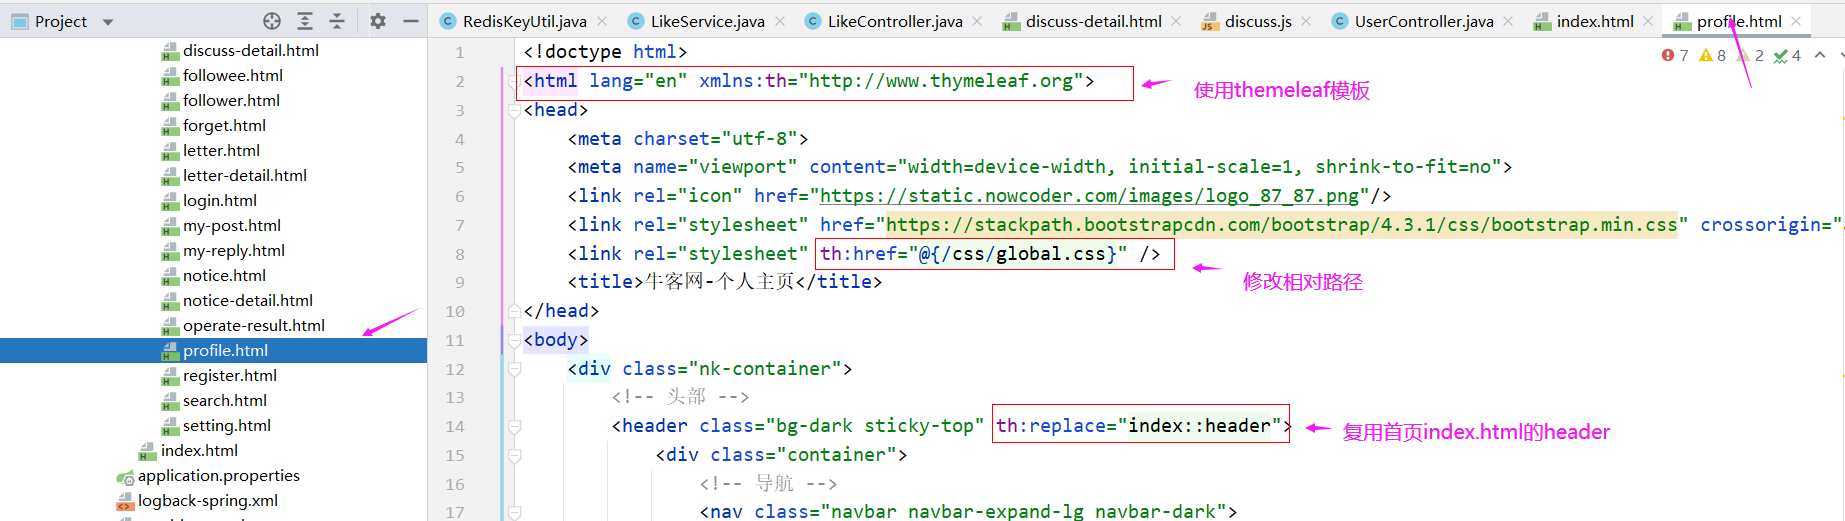Open the logo_87_87.png href link
Screen dimensions: 1845x521
coord(1089,196)
